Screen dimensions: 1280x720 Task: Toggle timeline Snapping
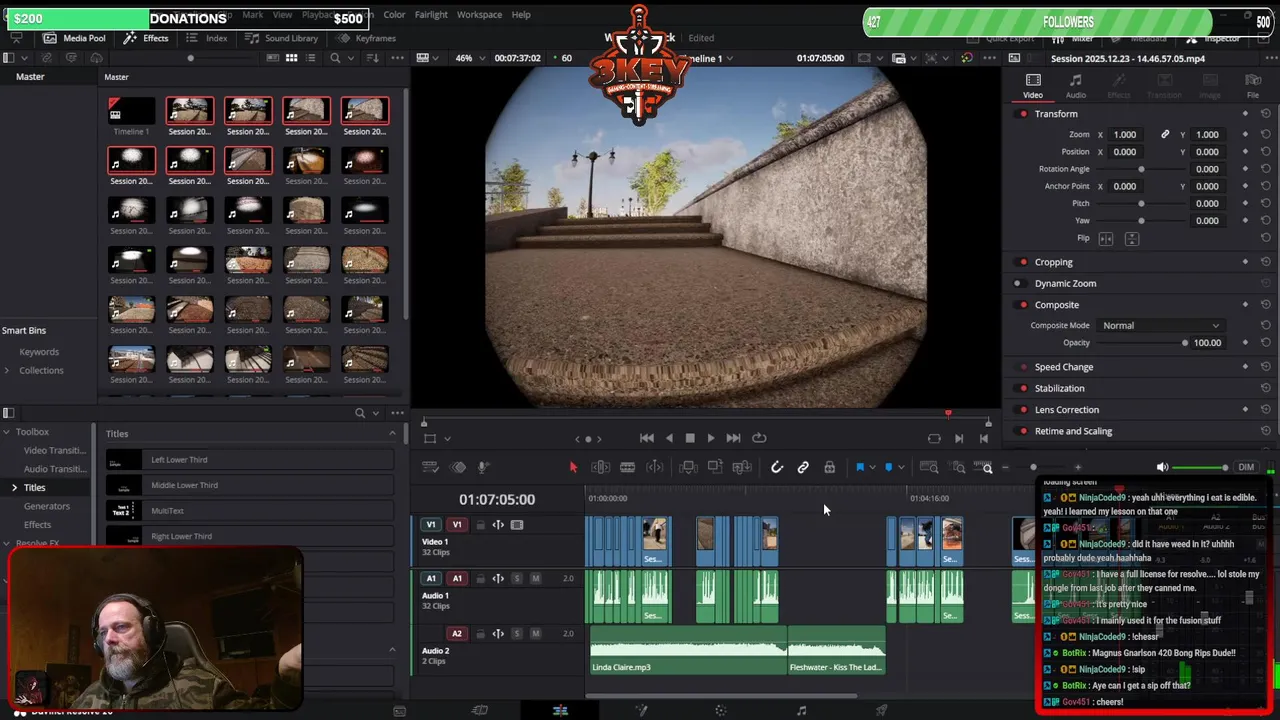777,467
